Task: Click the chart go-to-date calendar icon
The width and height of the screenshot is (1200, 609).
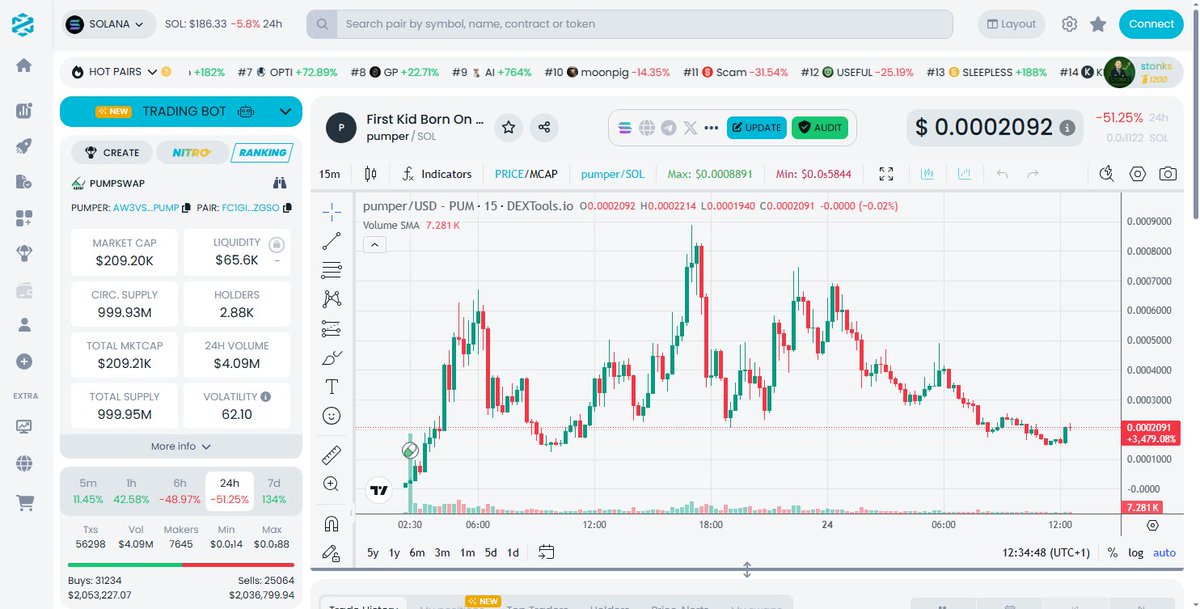Action: [546, 552]
